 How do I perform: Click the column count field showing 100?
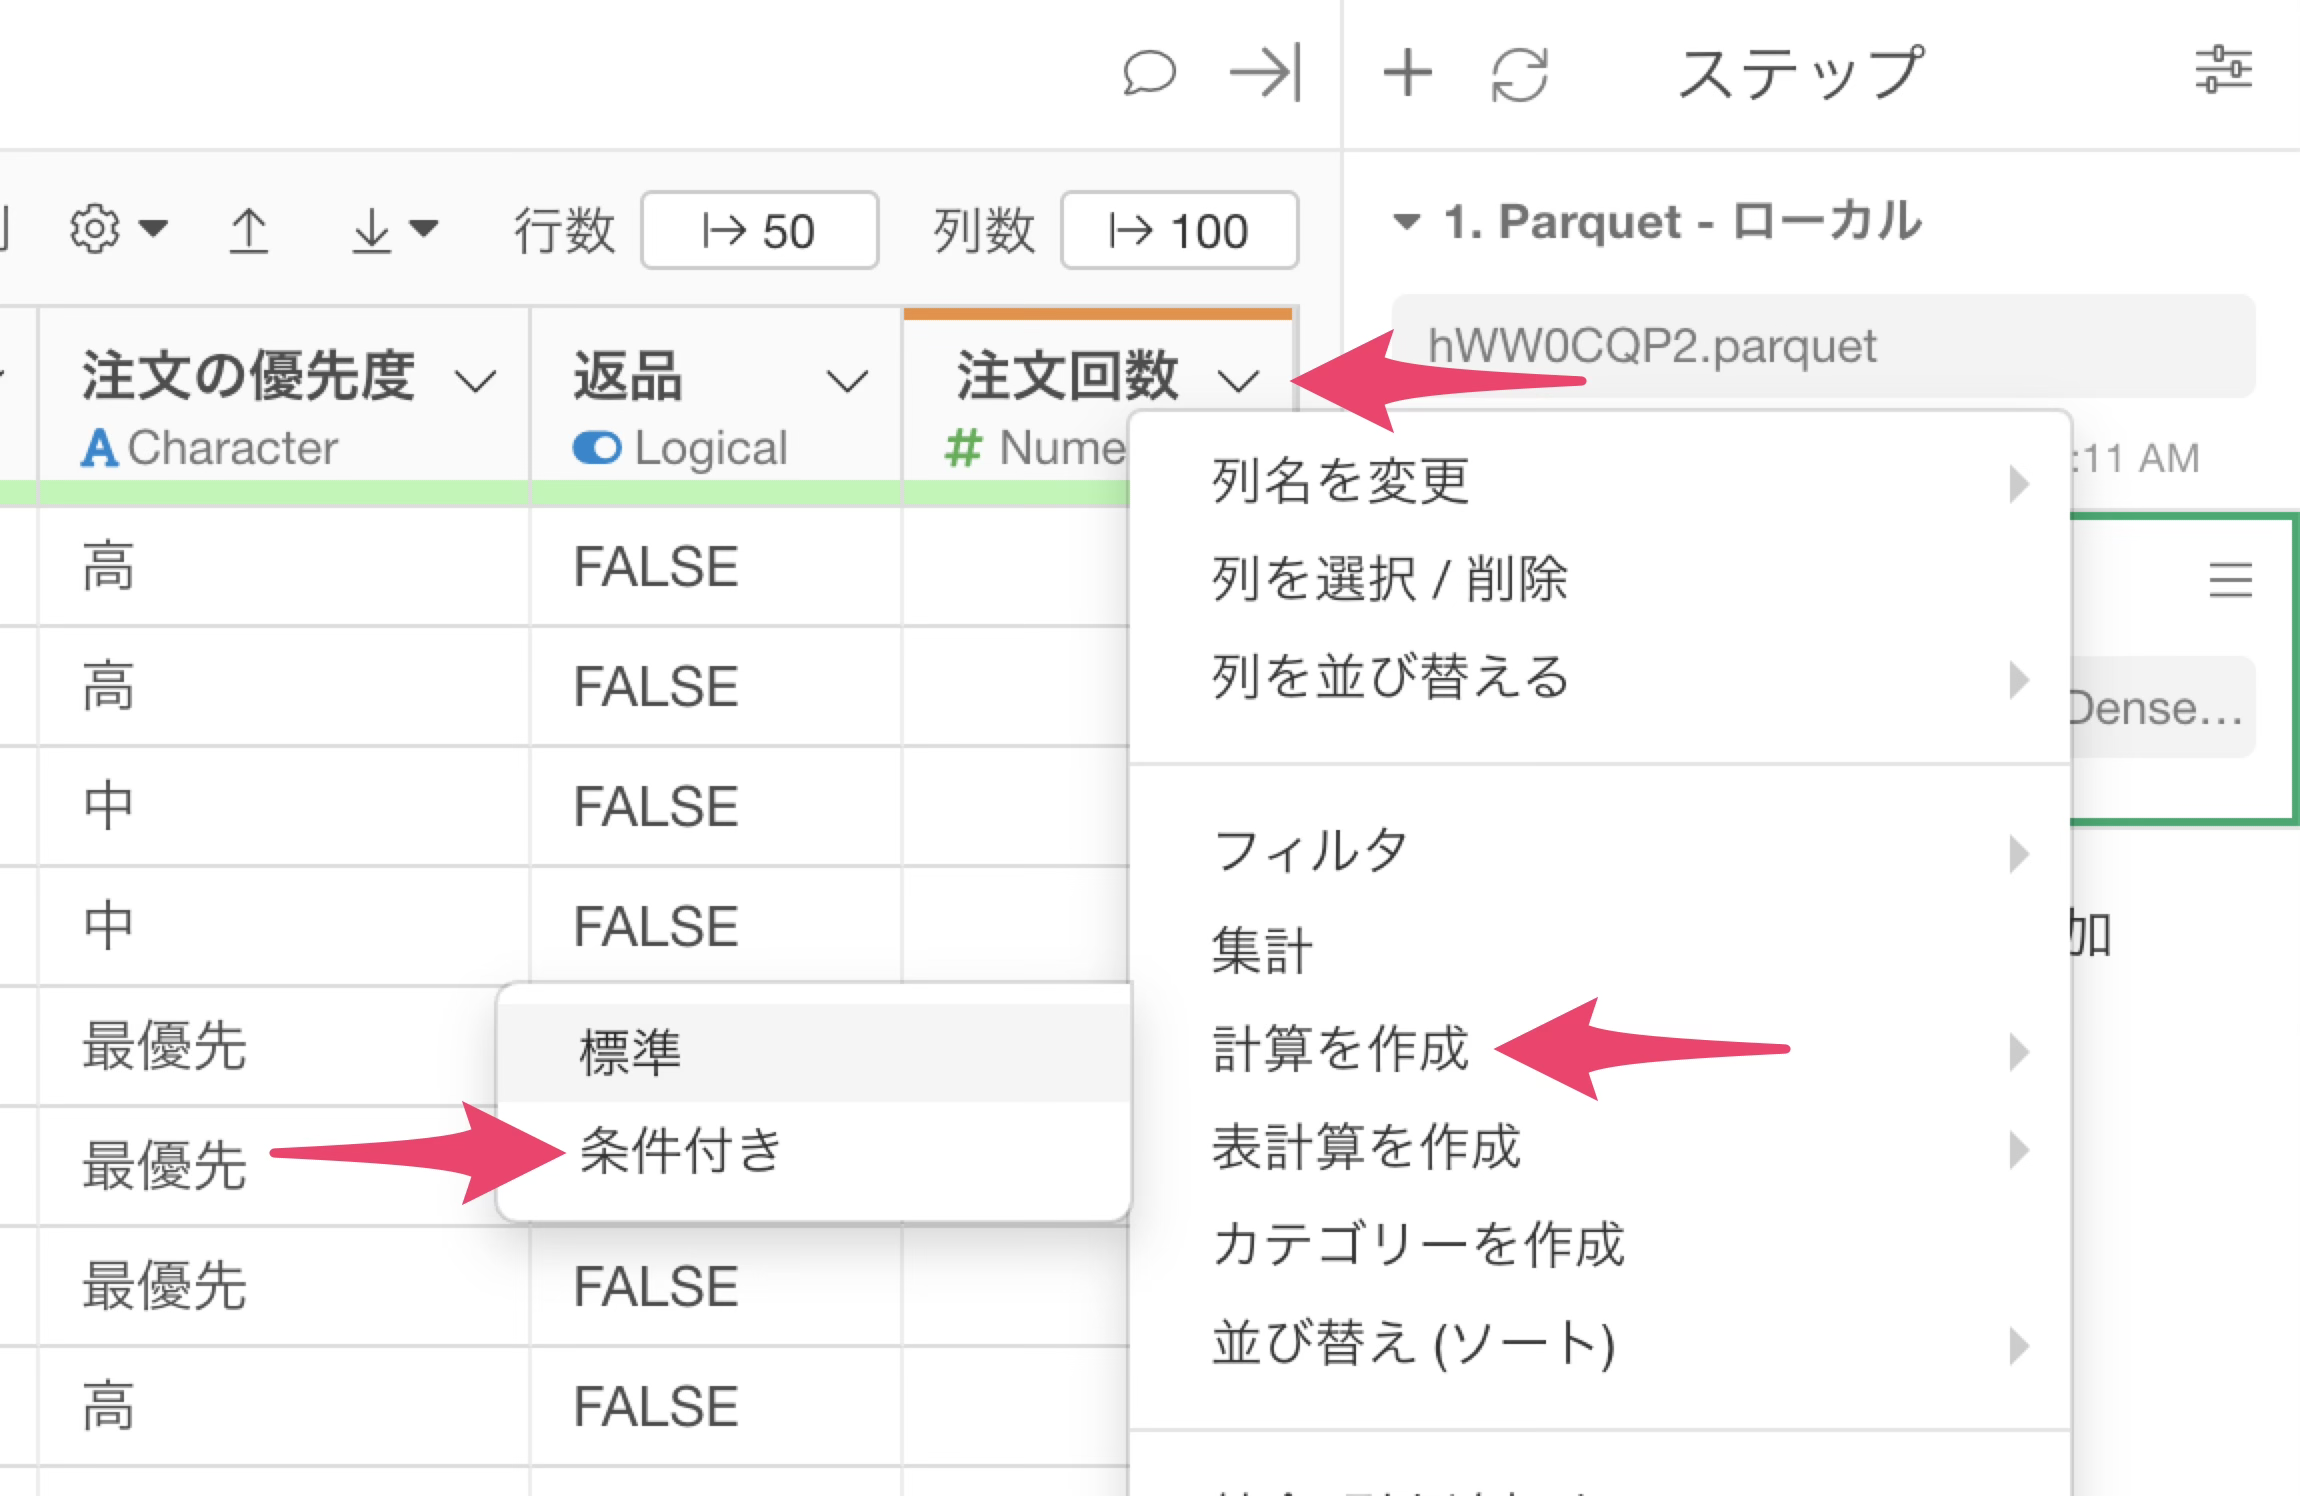1179,230
